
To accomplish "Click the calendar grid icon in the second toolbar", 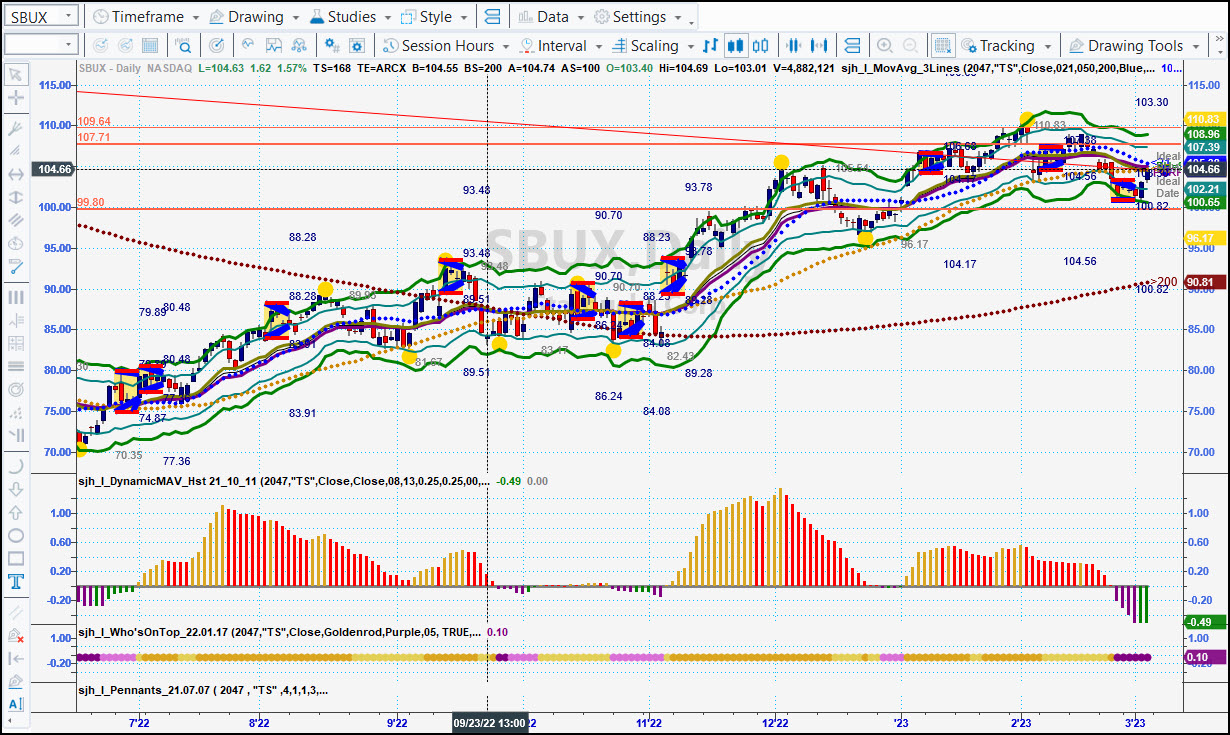I will coord(150,45).
